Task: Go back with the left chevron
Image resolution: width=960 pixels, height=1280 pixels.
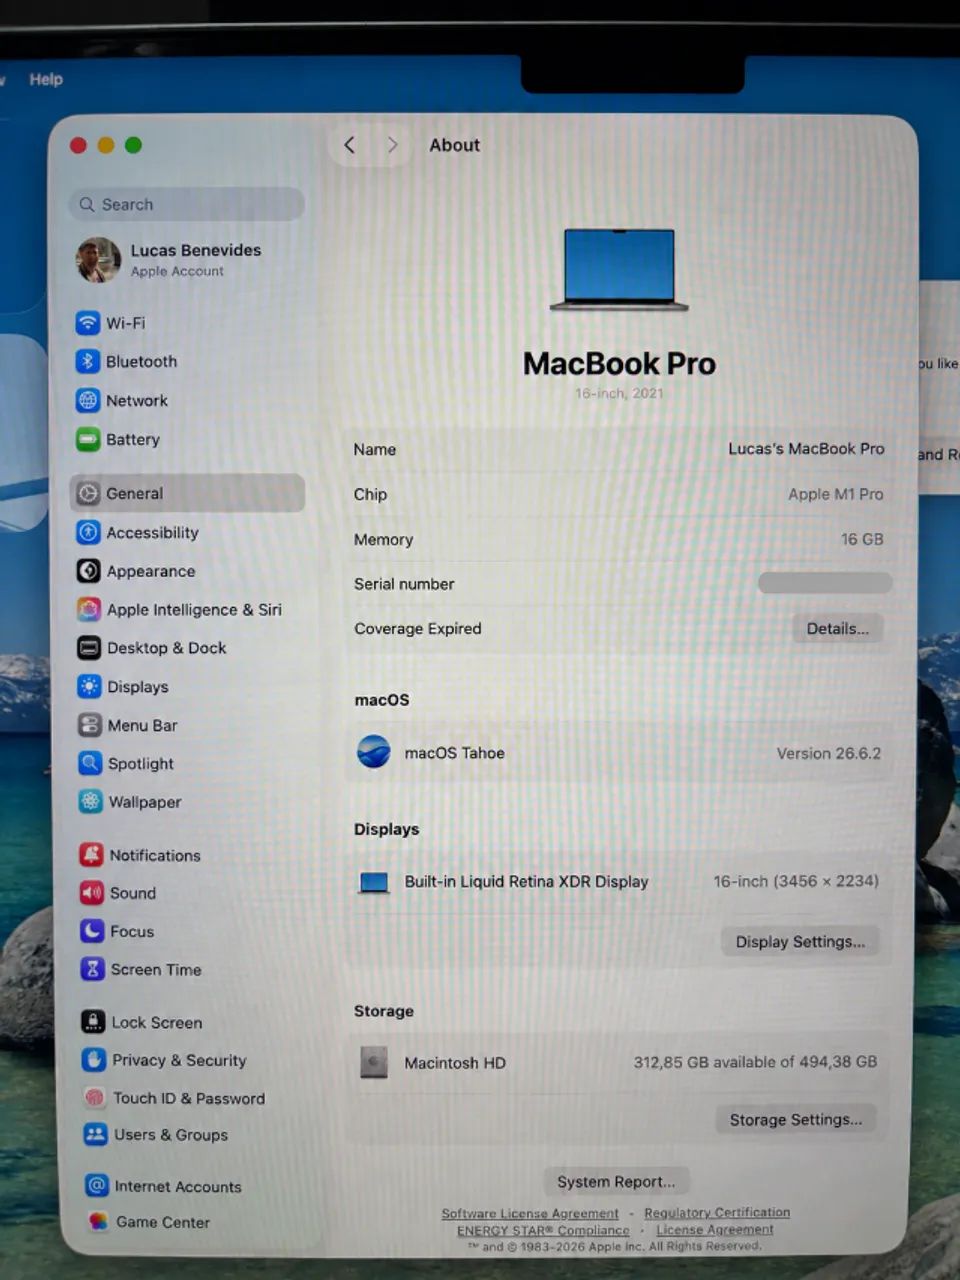Action: pos(349,145)
